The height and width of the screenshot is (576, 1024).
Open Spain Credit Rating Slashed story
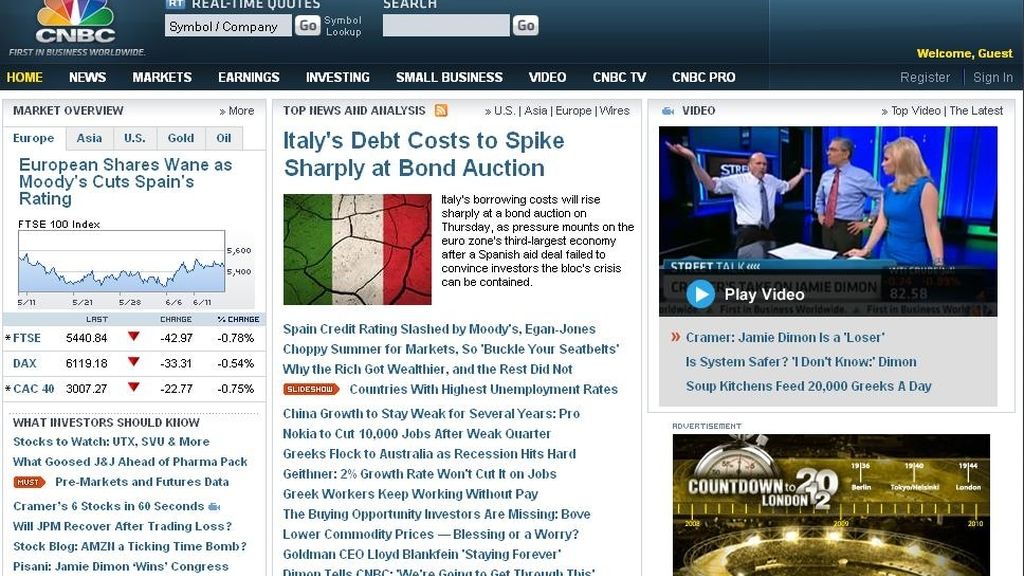(439, 329)
